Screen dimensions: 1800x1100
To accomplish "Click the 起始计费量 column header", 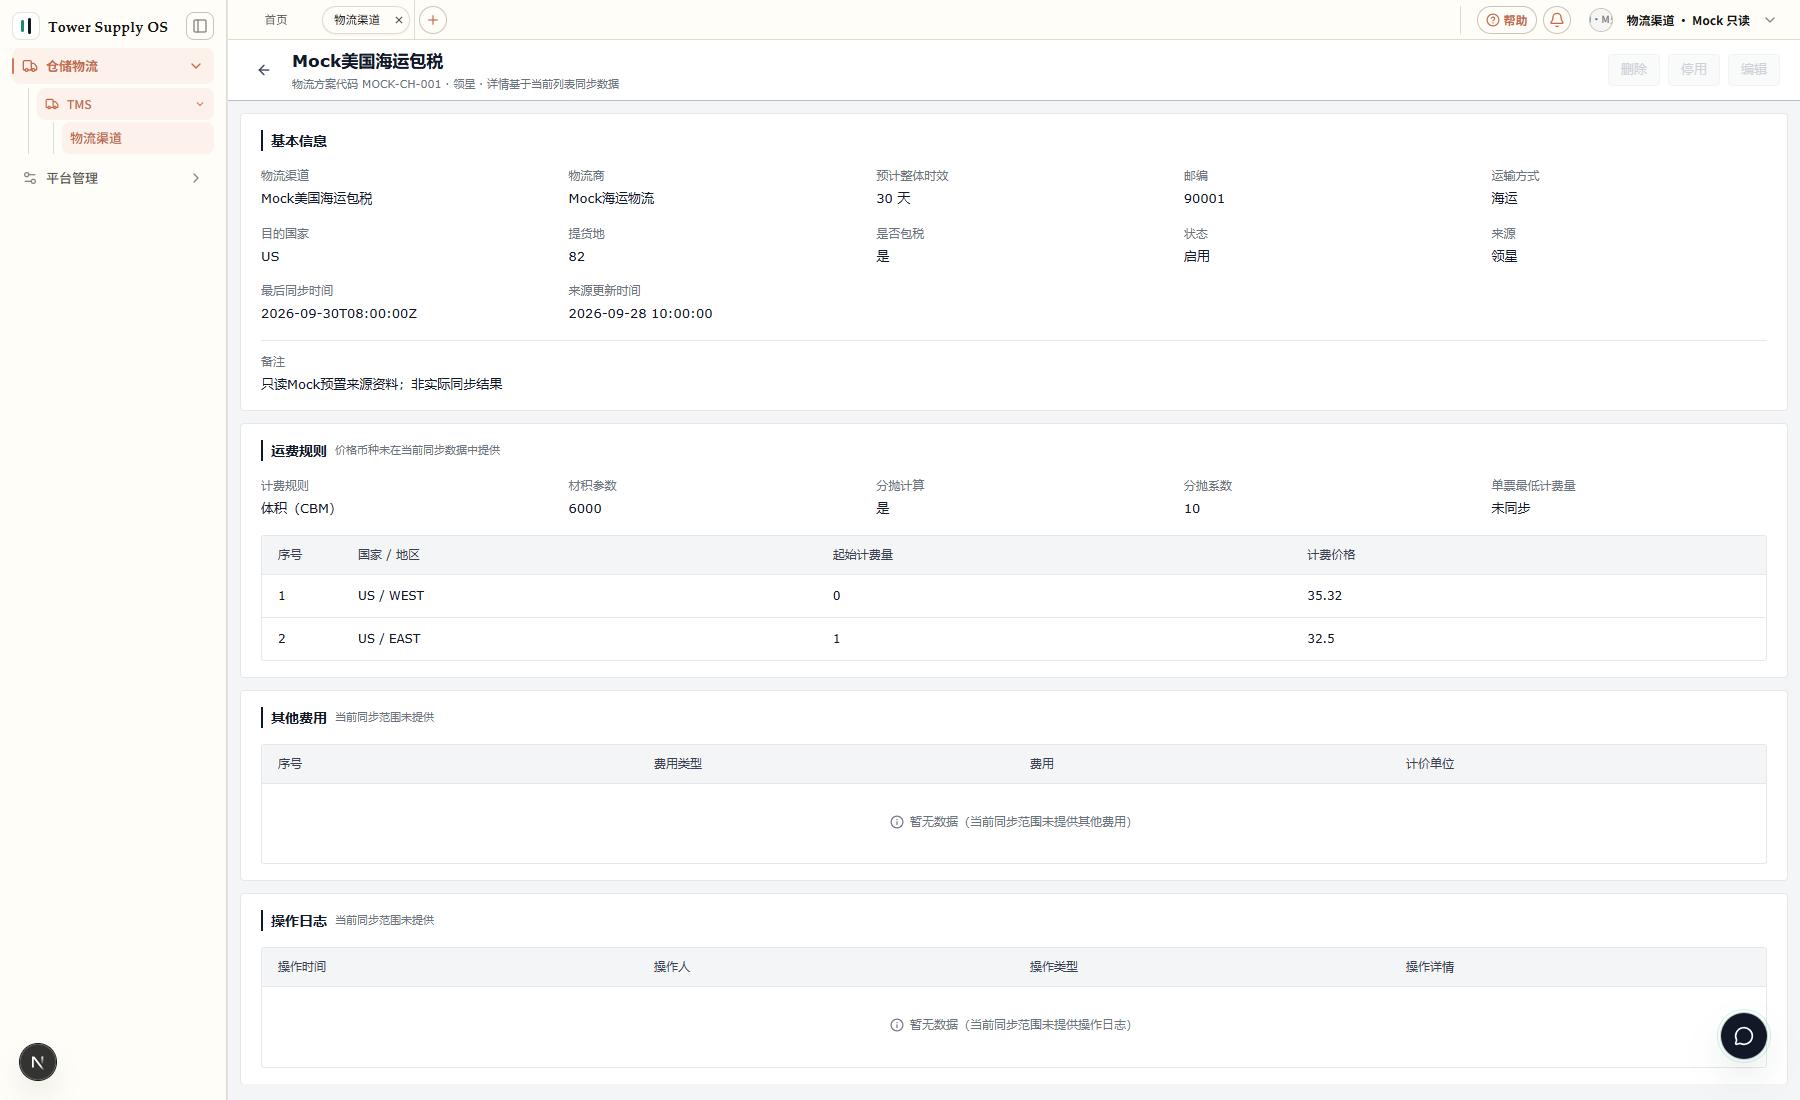I will (x=863, y=555).
